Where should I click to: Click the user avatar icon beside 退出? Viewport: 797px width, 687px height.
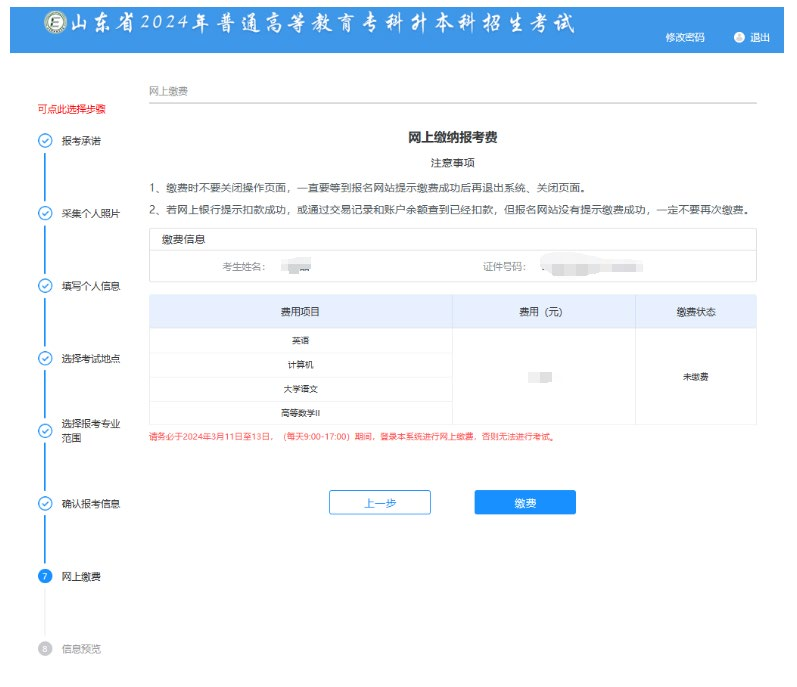pyautogui.click(x=739, y=37)
